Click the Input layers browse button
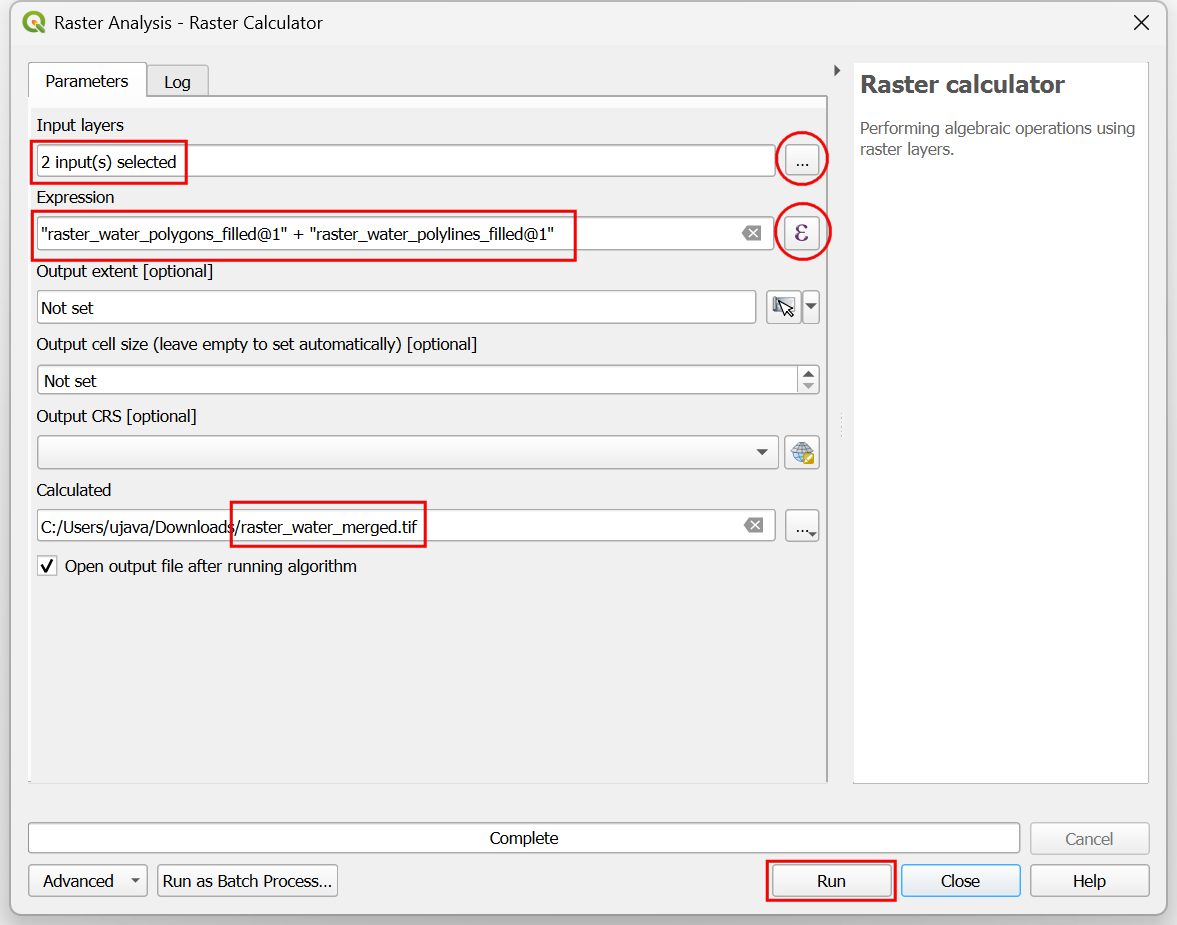Image resolution: width=1177 pixels, height=925 pixels. point(802,161)
